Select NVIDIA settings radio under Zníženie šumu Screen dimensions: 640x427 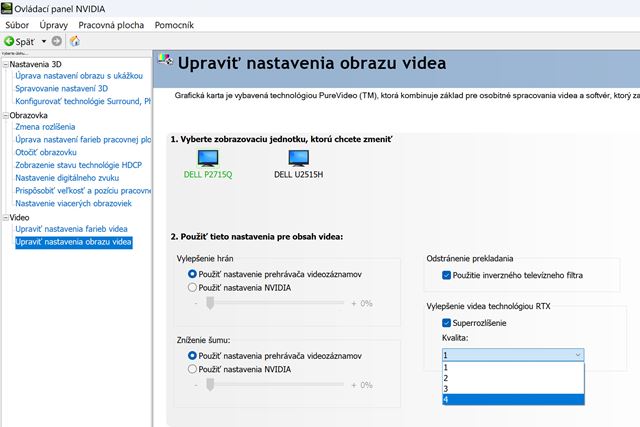[x=192, y=369]
